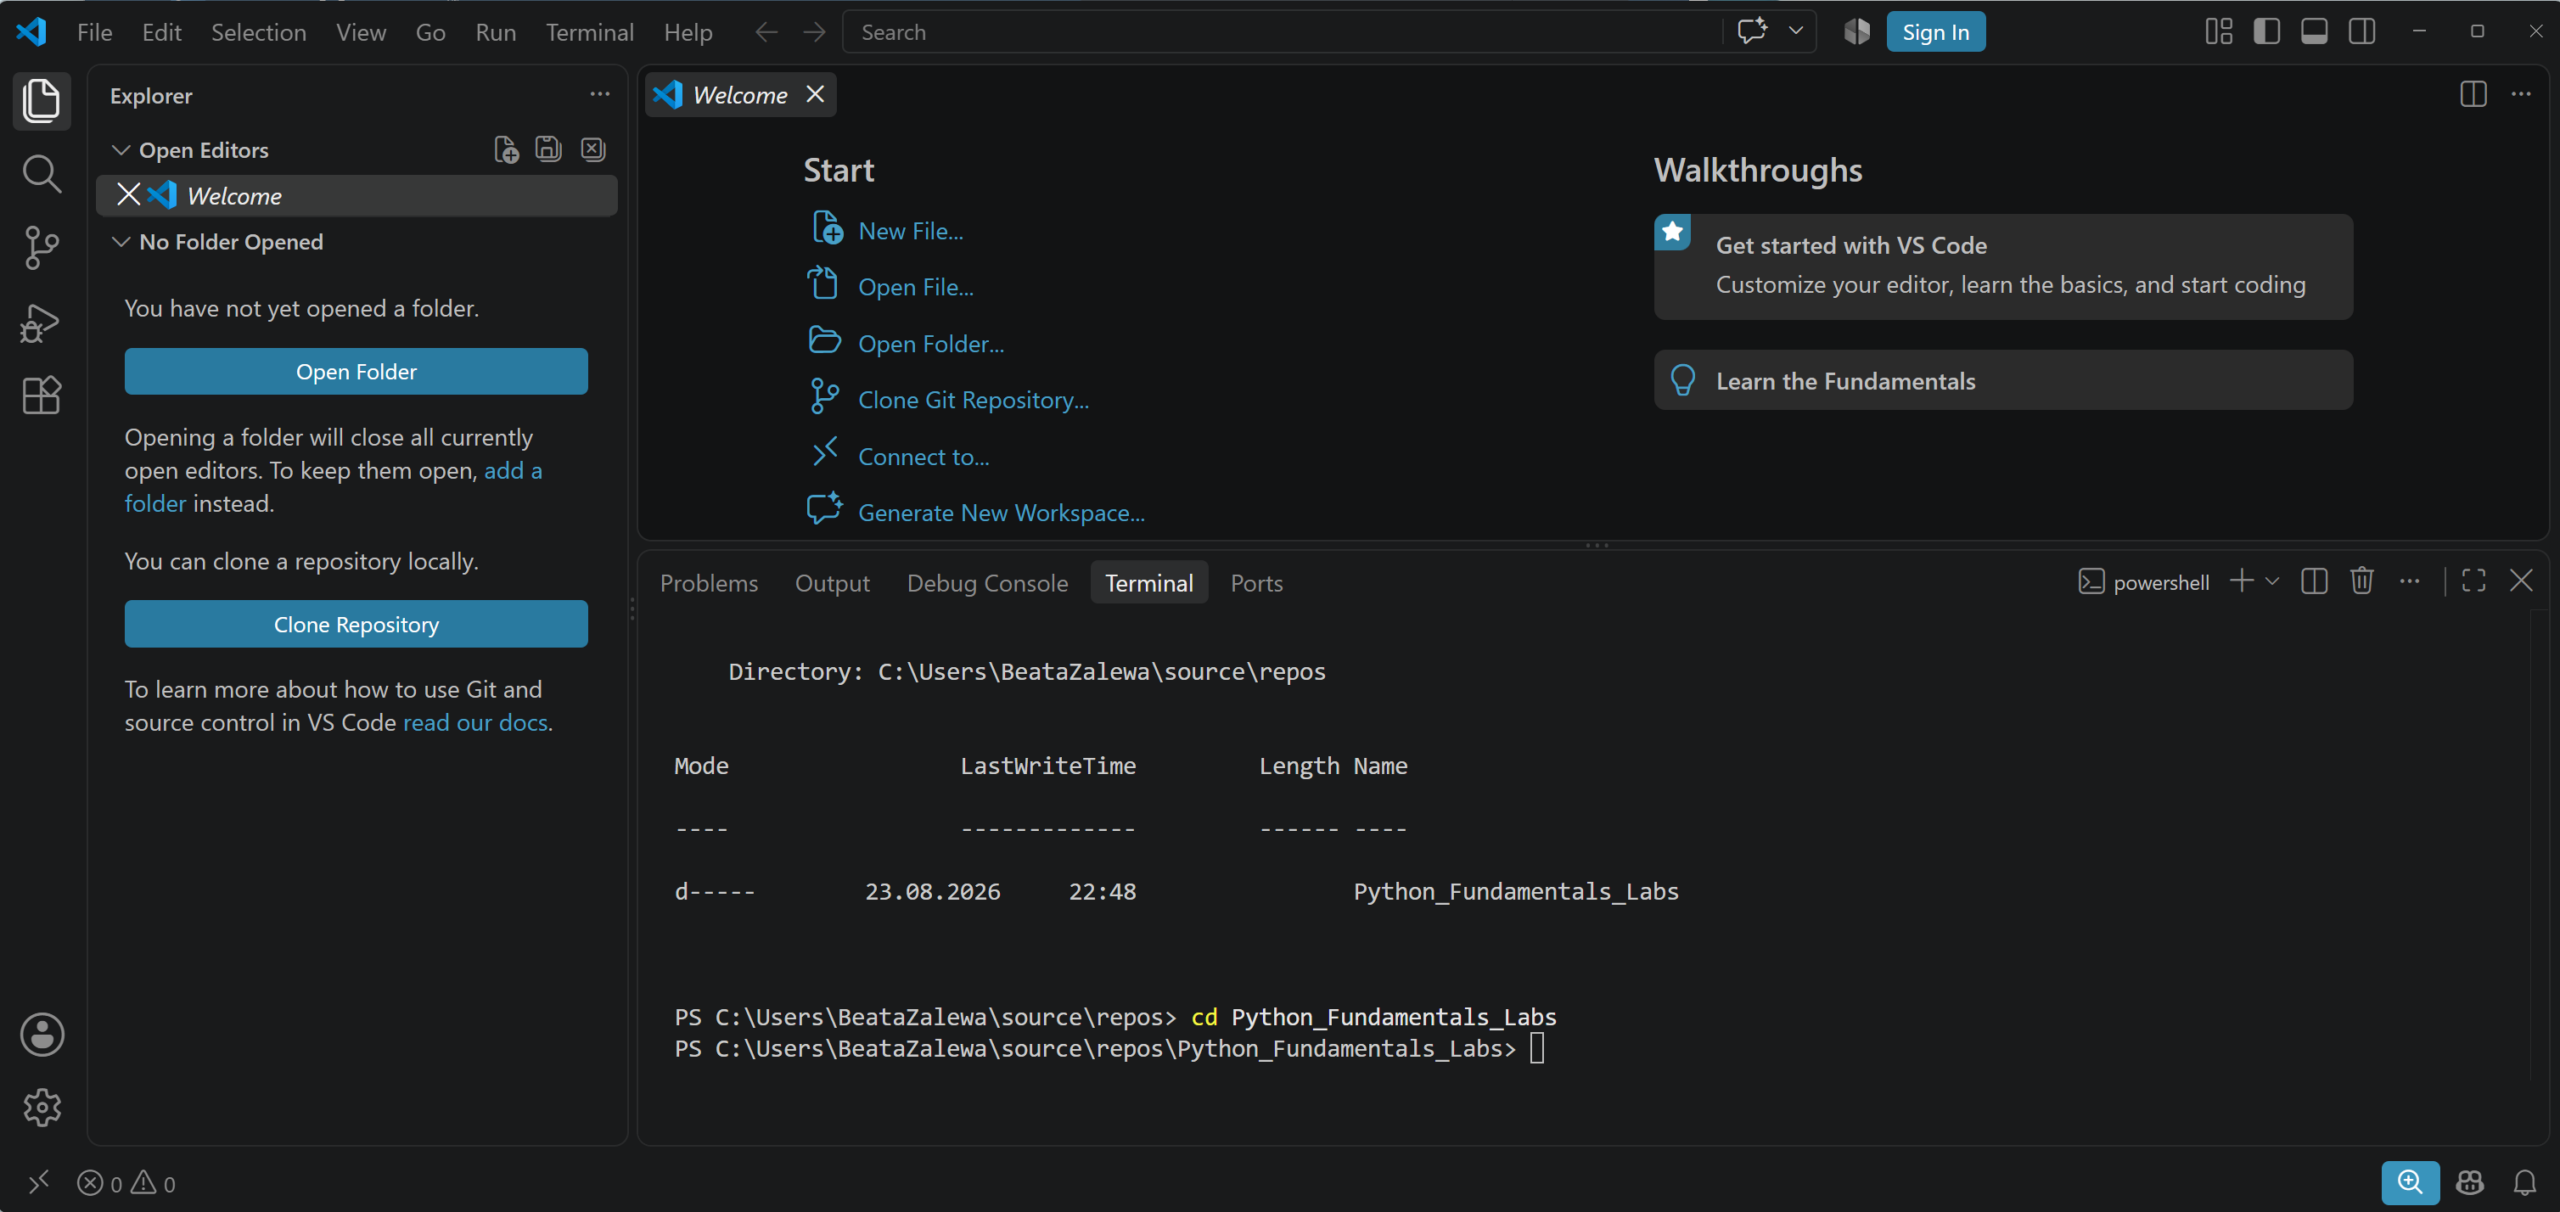Toggle the bottom panel visibility
This screenshot has height=1212, width=2560.
(x=2314, y=32)
